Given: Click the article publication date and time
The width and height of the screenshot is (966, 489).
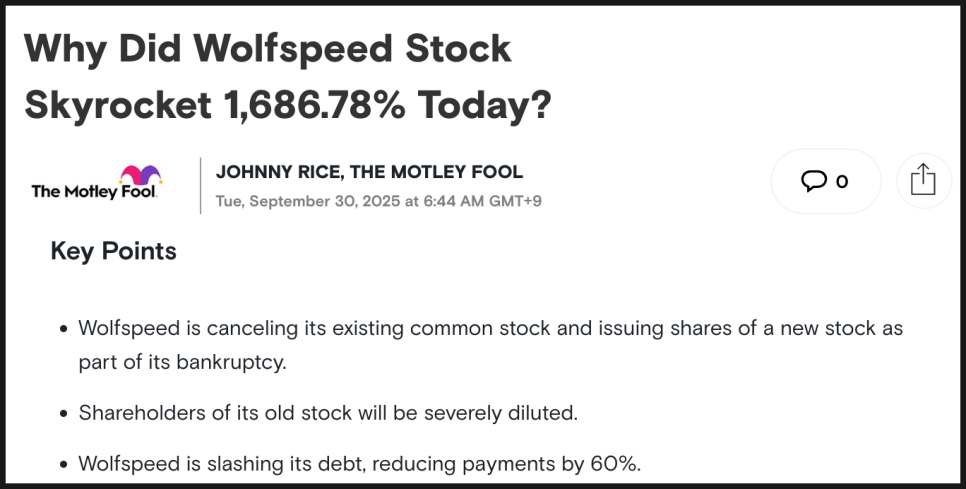Looking at the screenshot, I should (x=378, y=201).
